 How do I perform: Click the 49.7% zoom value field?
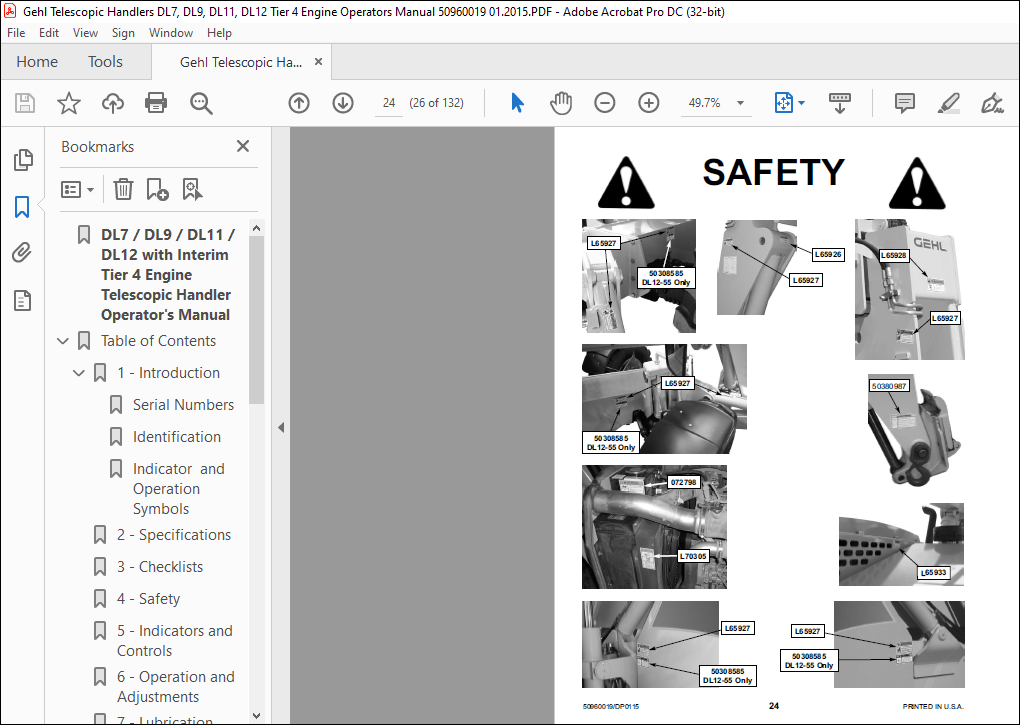pos(705,103)
